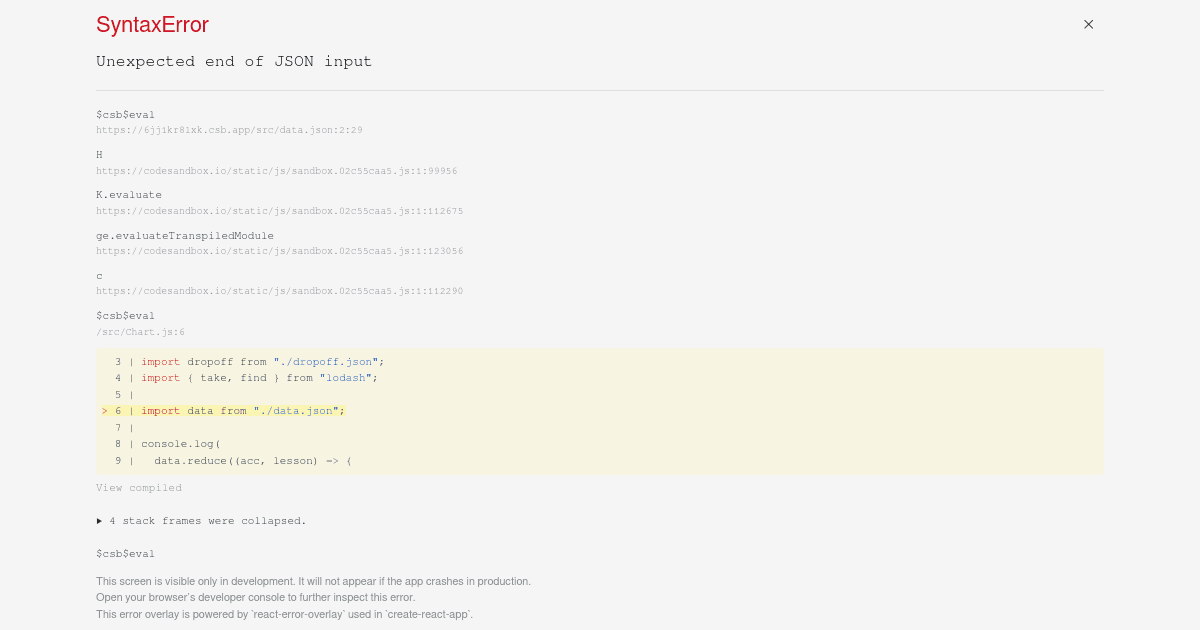Select the Unexpected end of JSON input message
Viewport: 1200px width, 630px height.
pyautogui.click(x=234, y=61)
